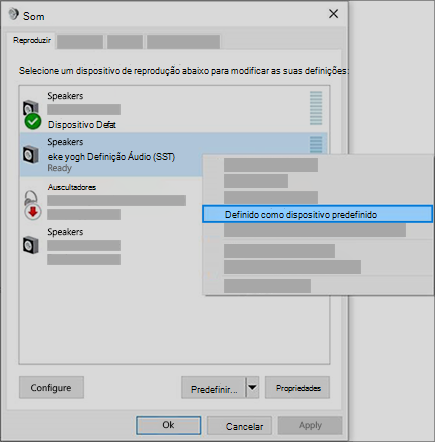Select the last Speakers device icon
Image resolution: width=435 pixels, height=442 pixels.
pos(31,245)
